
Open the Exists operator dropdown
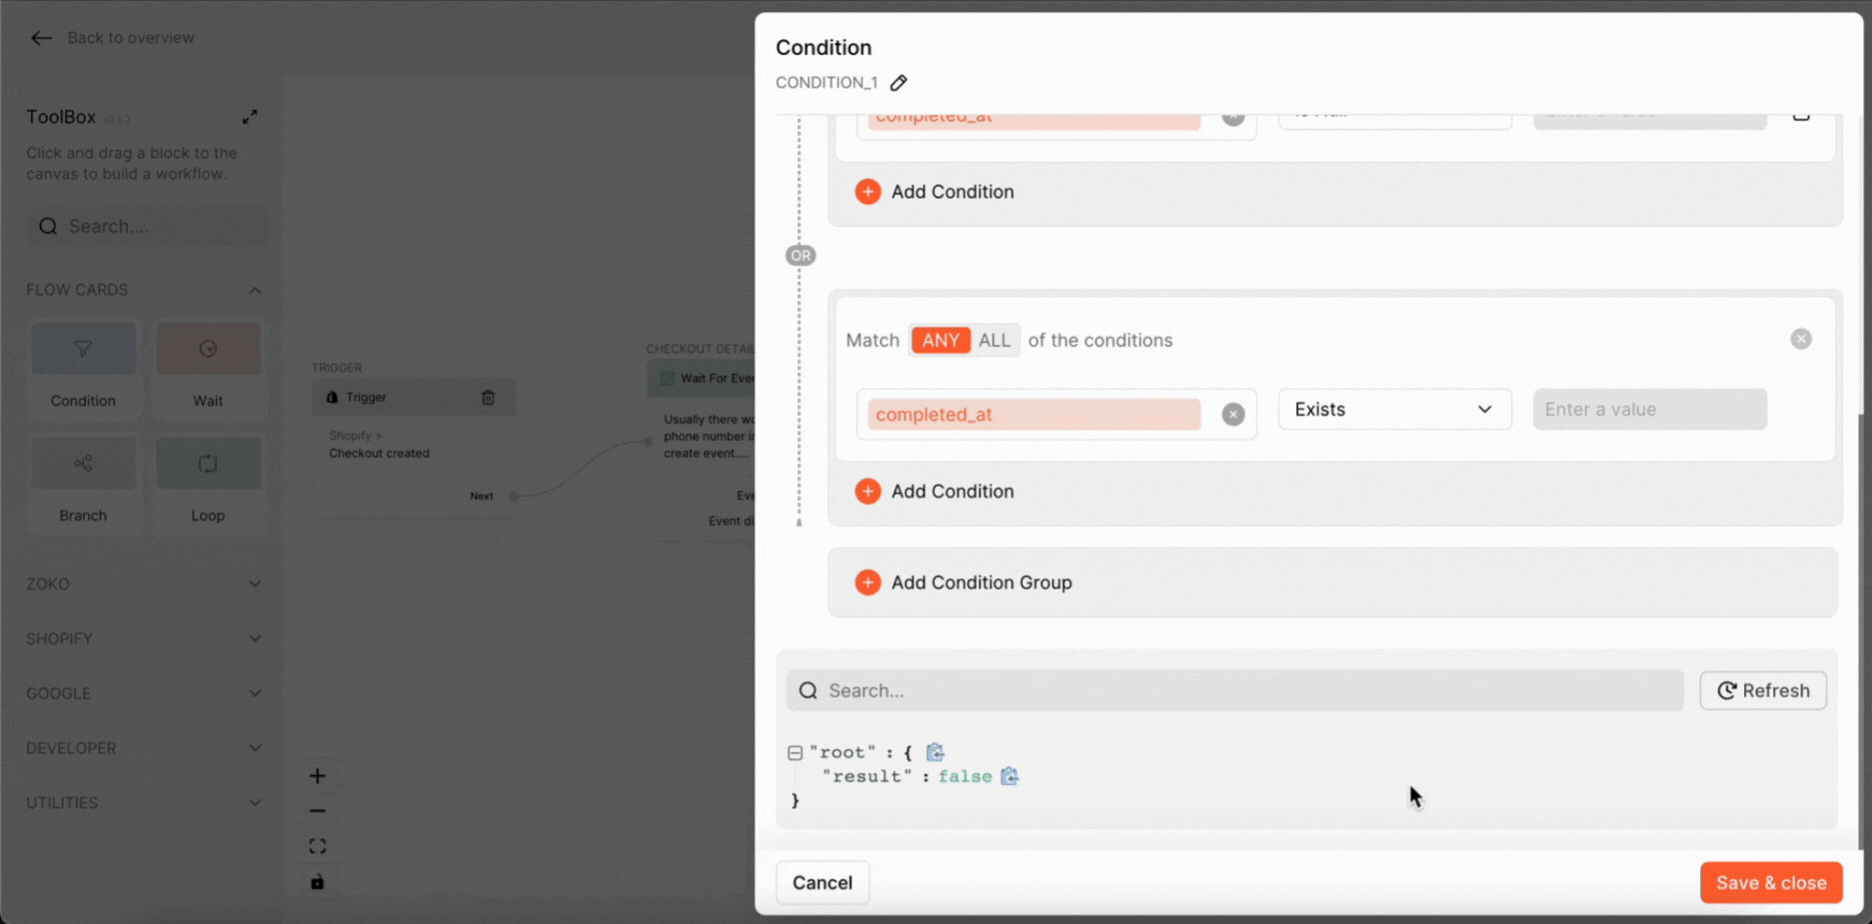1394,409
